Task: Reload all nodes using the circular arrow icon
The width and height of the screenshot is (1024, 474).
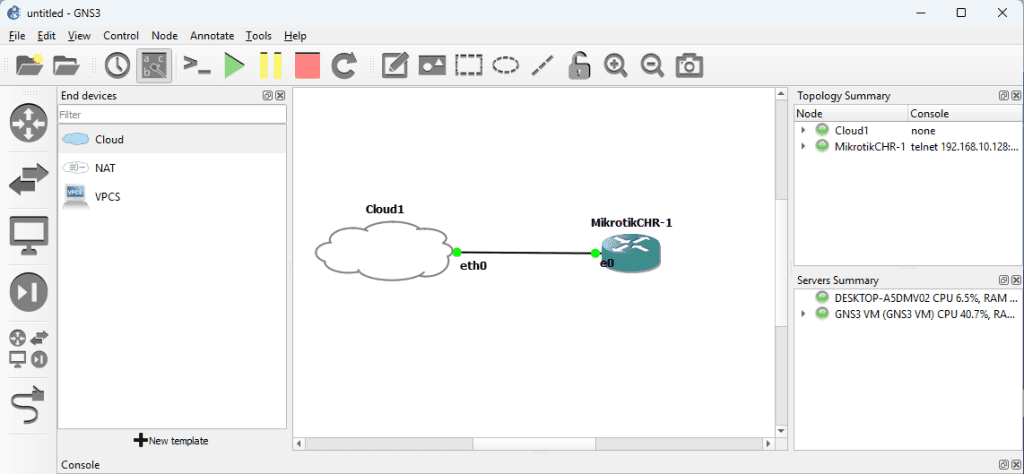Action: click(x=344, y=66)
